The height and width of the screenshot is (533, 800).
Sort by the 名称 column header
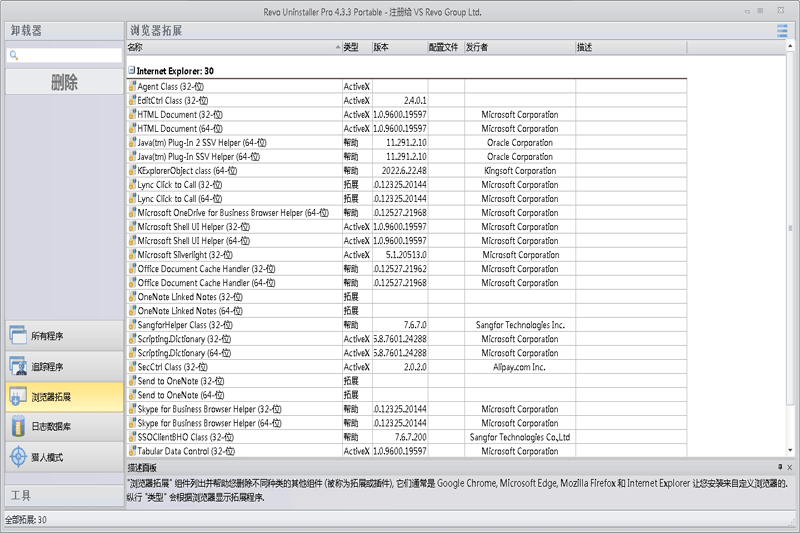coord(234,47)
